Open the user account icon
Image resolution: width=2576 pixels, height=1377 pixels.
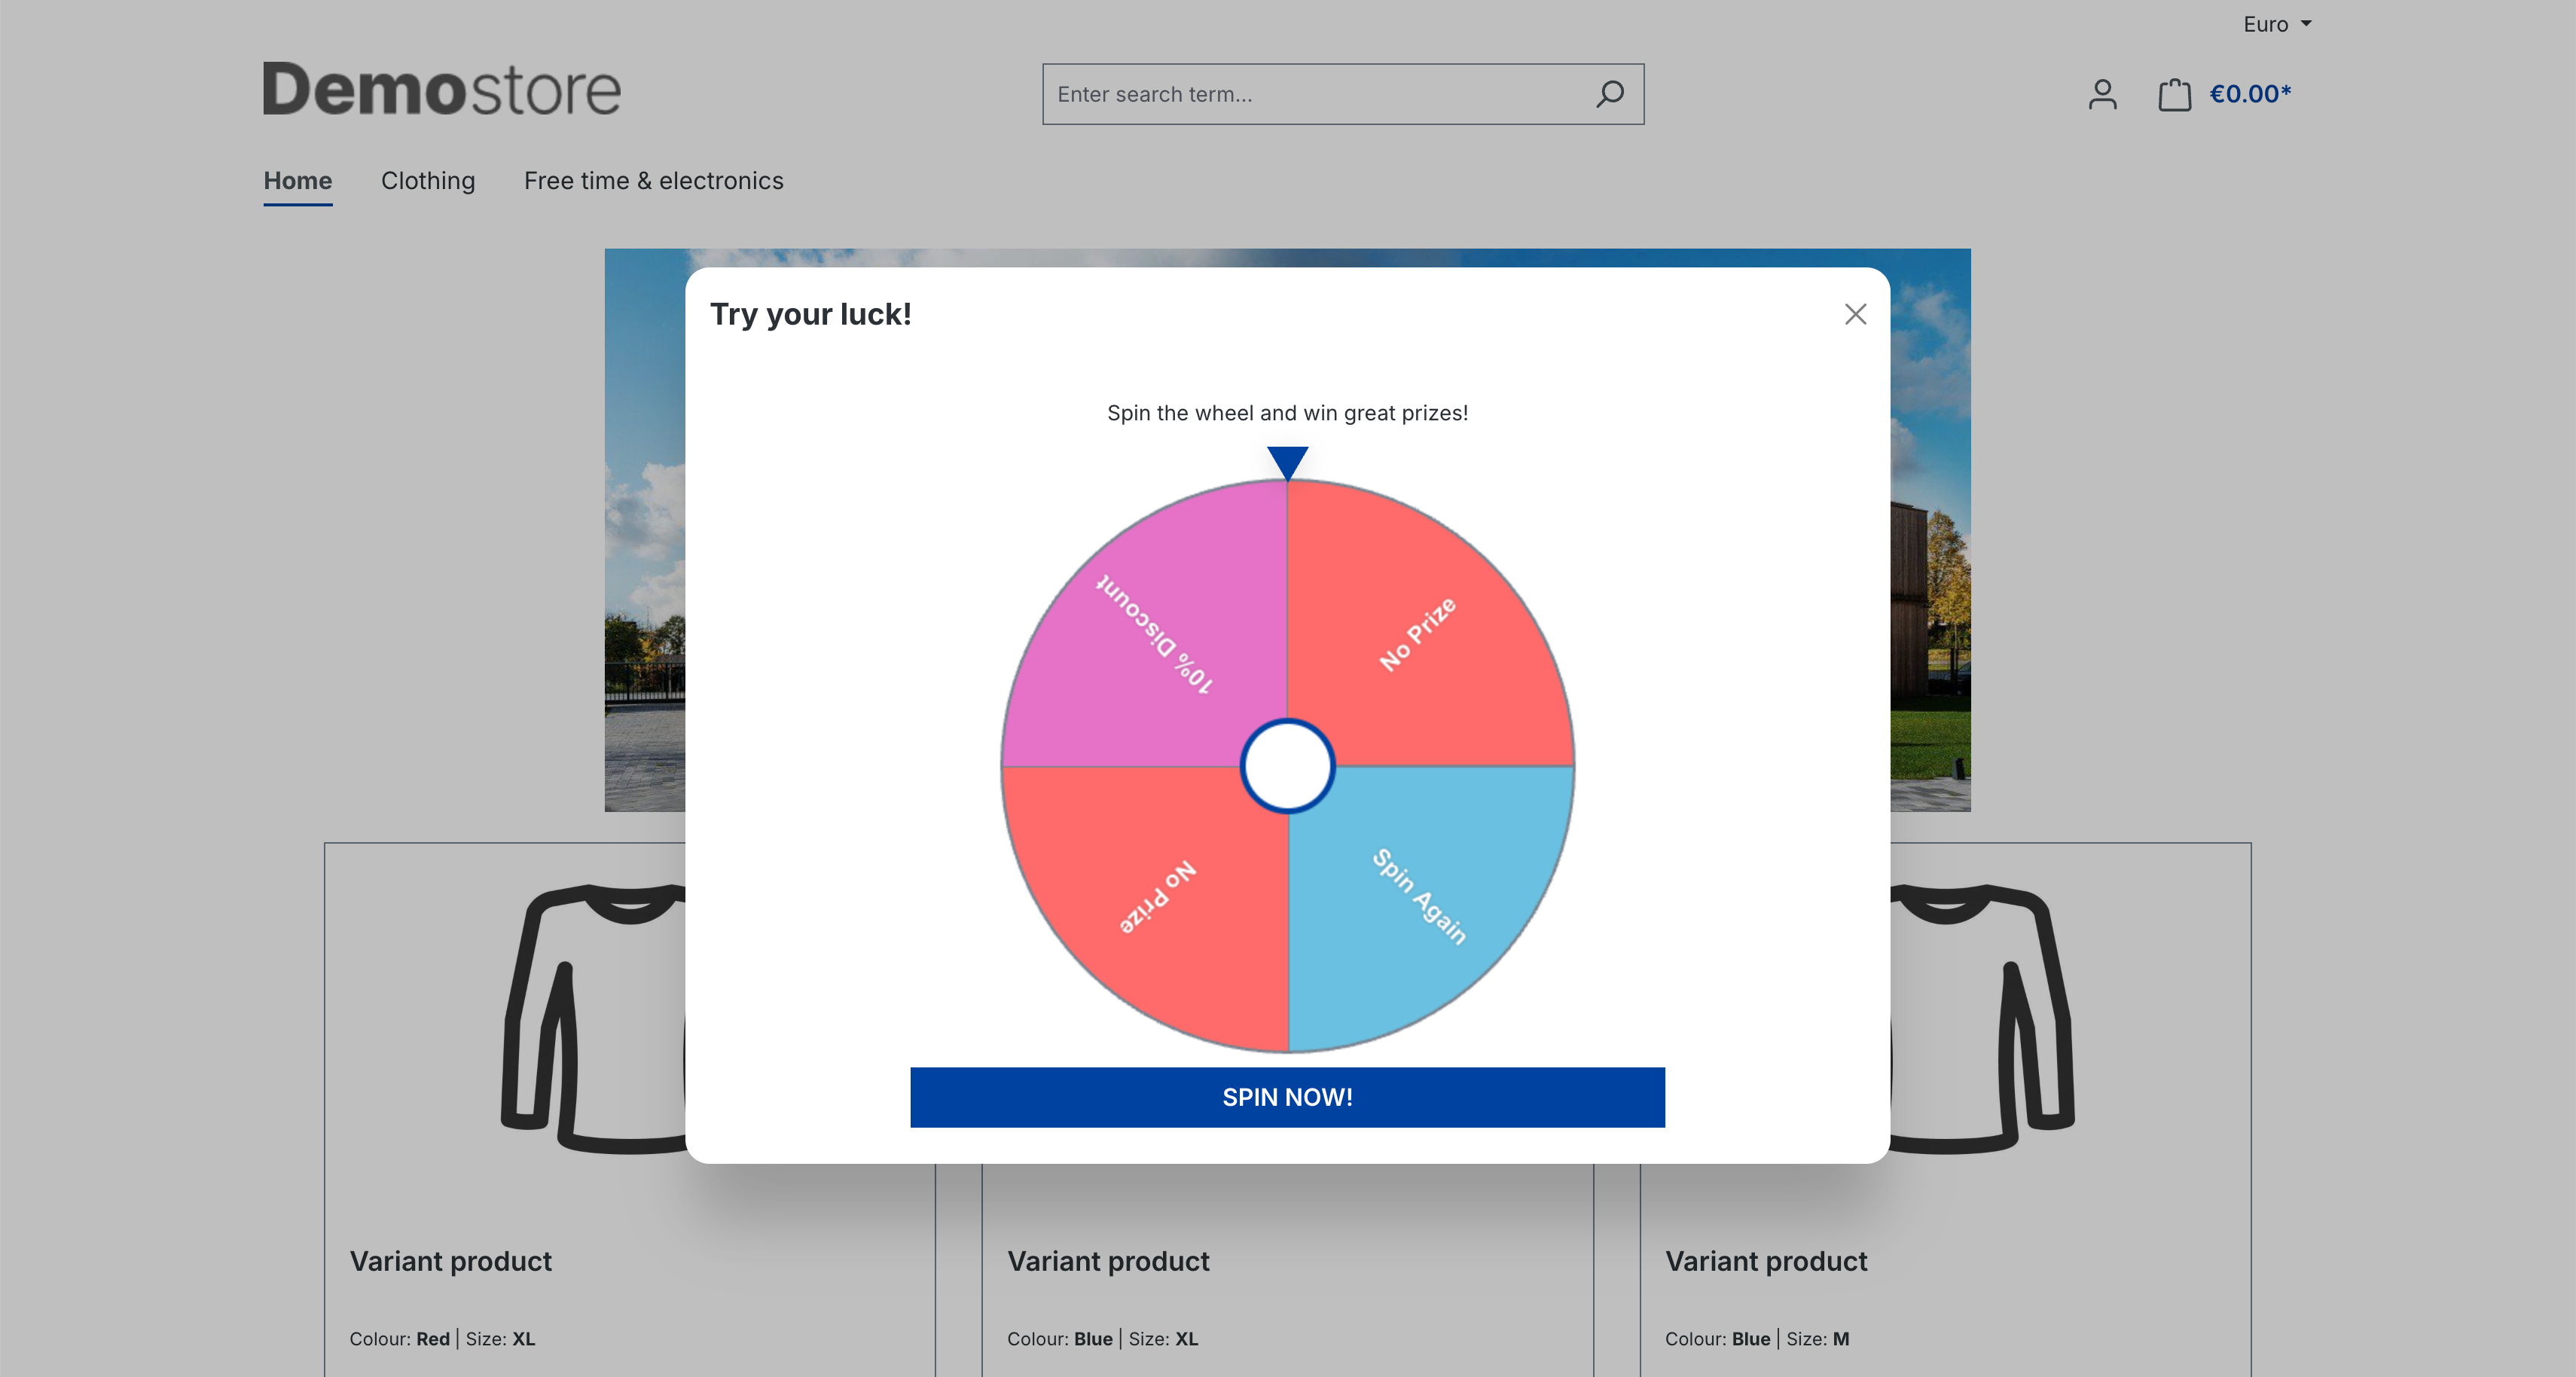[x=2102, y=94]
